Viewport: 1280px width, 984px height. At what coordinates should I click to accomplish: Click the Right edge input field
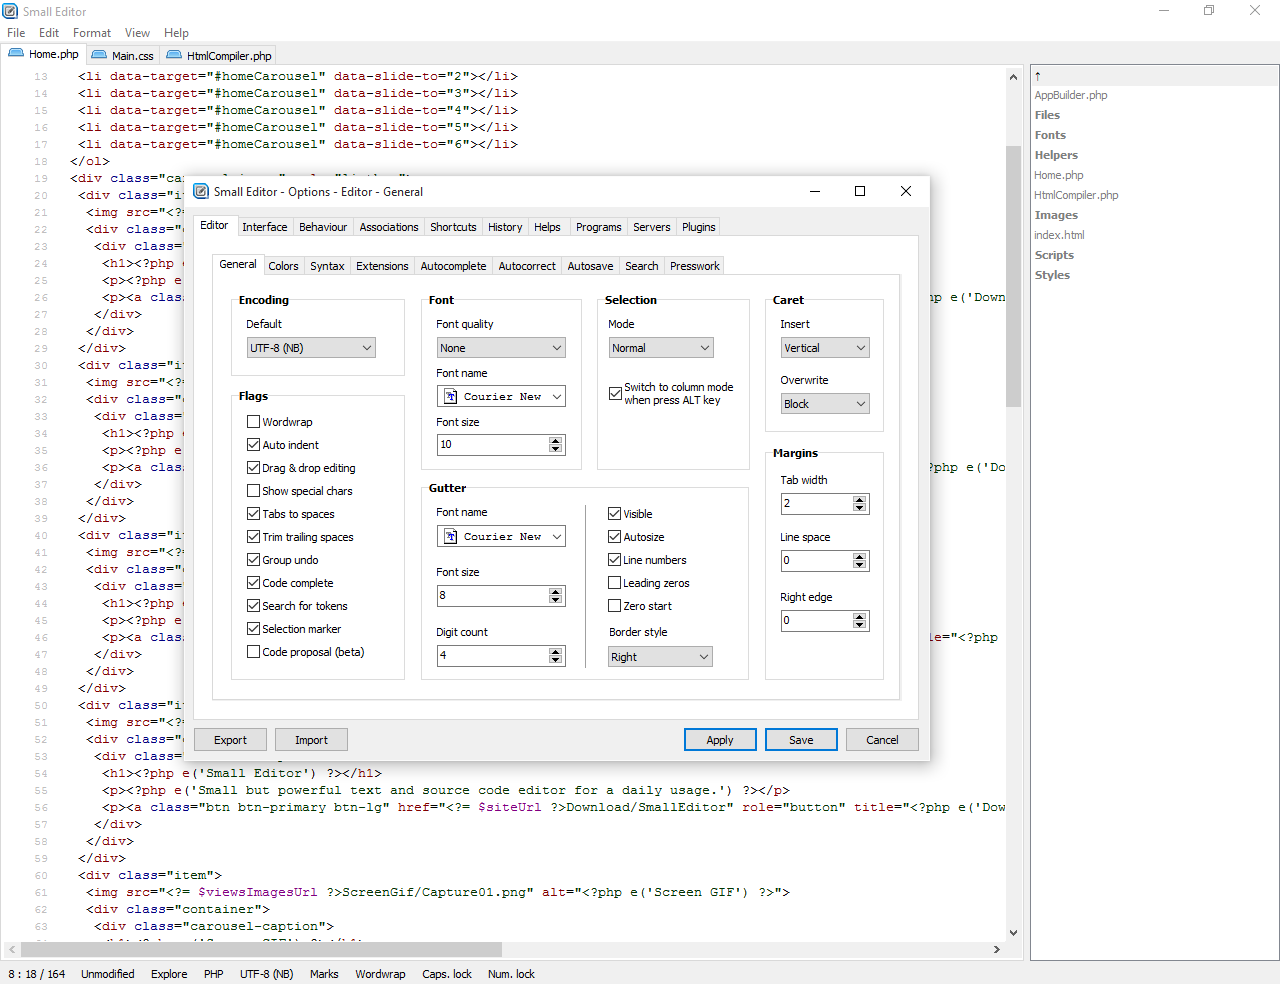(x=816, y=621)
